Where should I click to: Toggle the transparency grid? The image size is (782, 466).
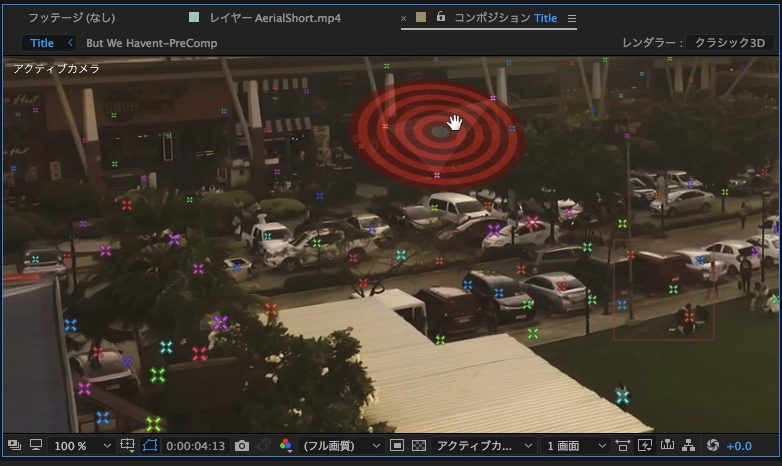[419, 445]
